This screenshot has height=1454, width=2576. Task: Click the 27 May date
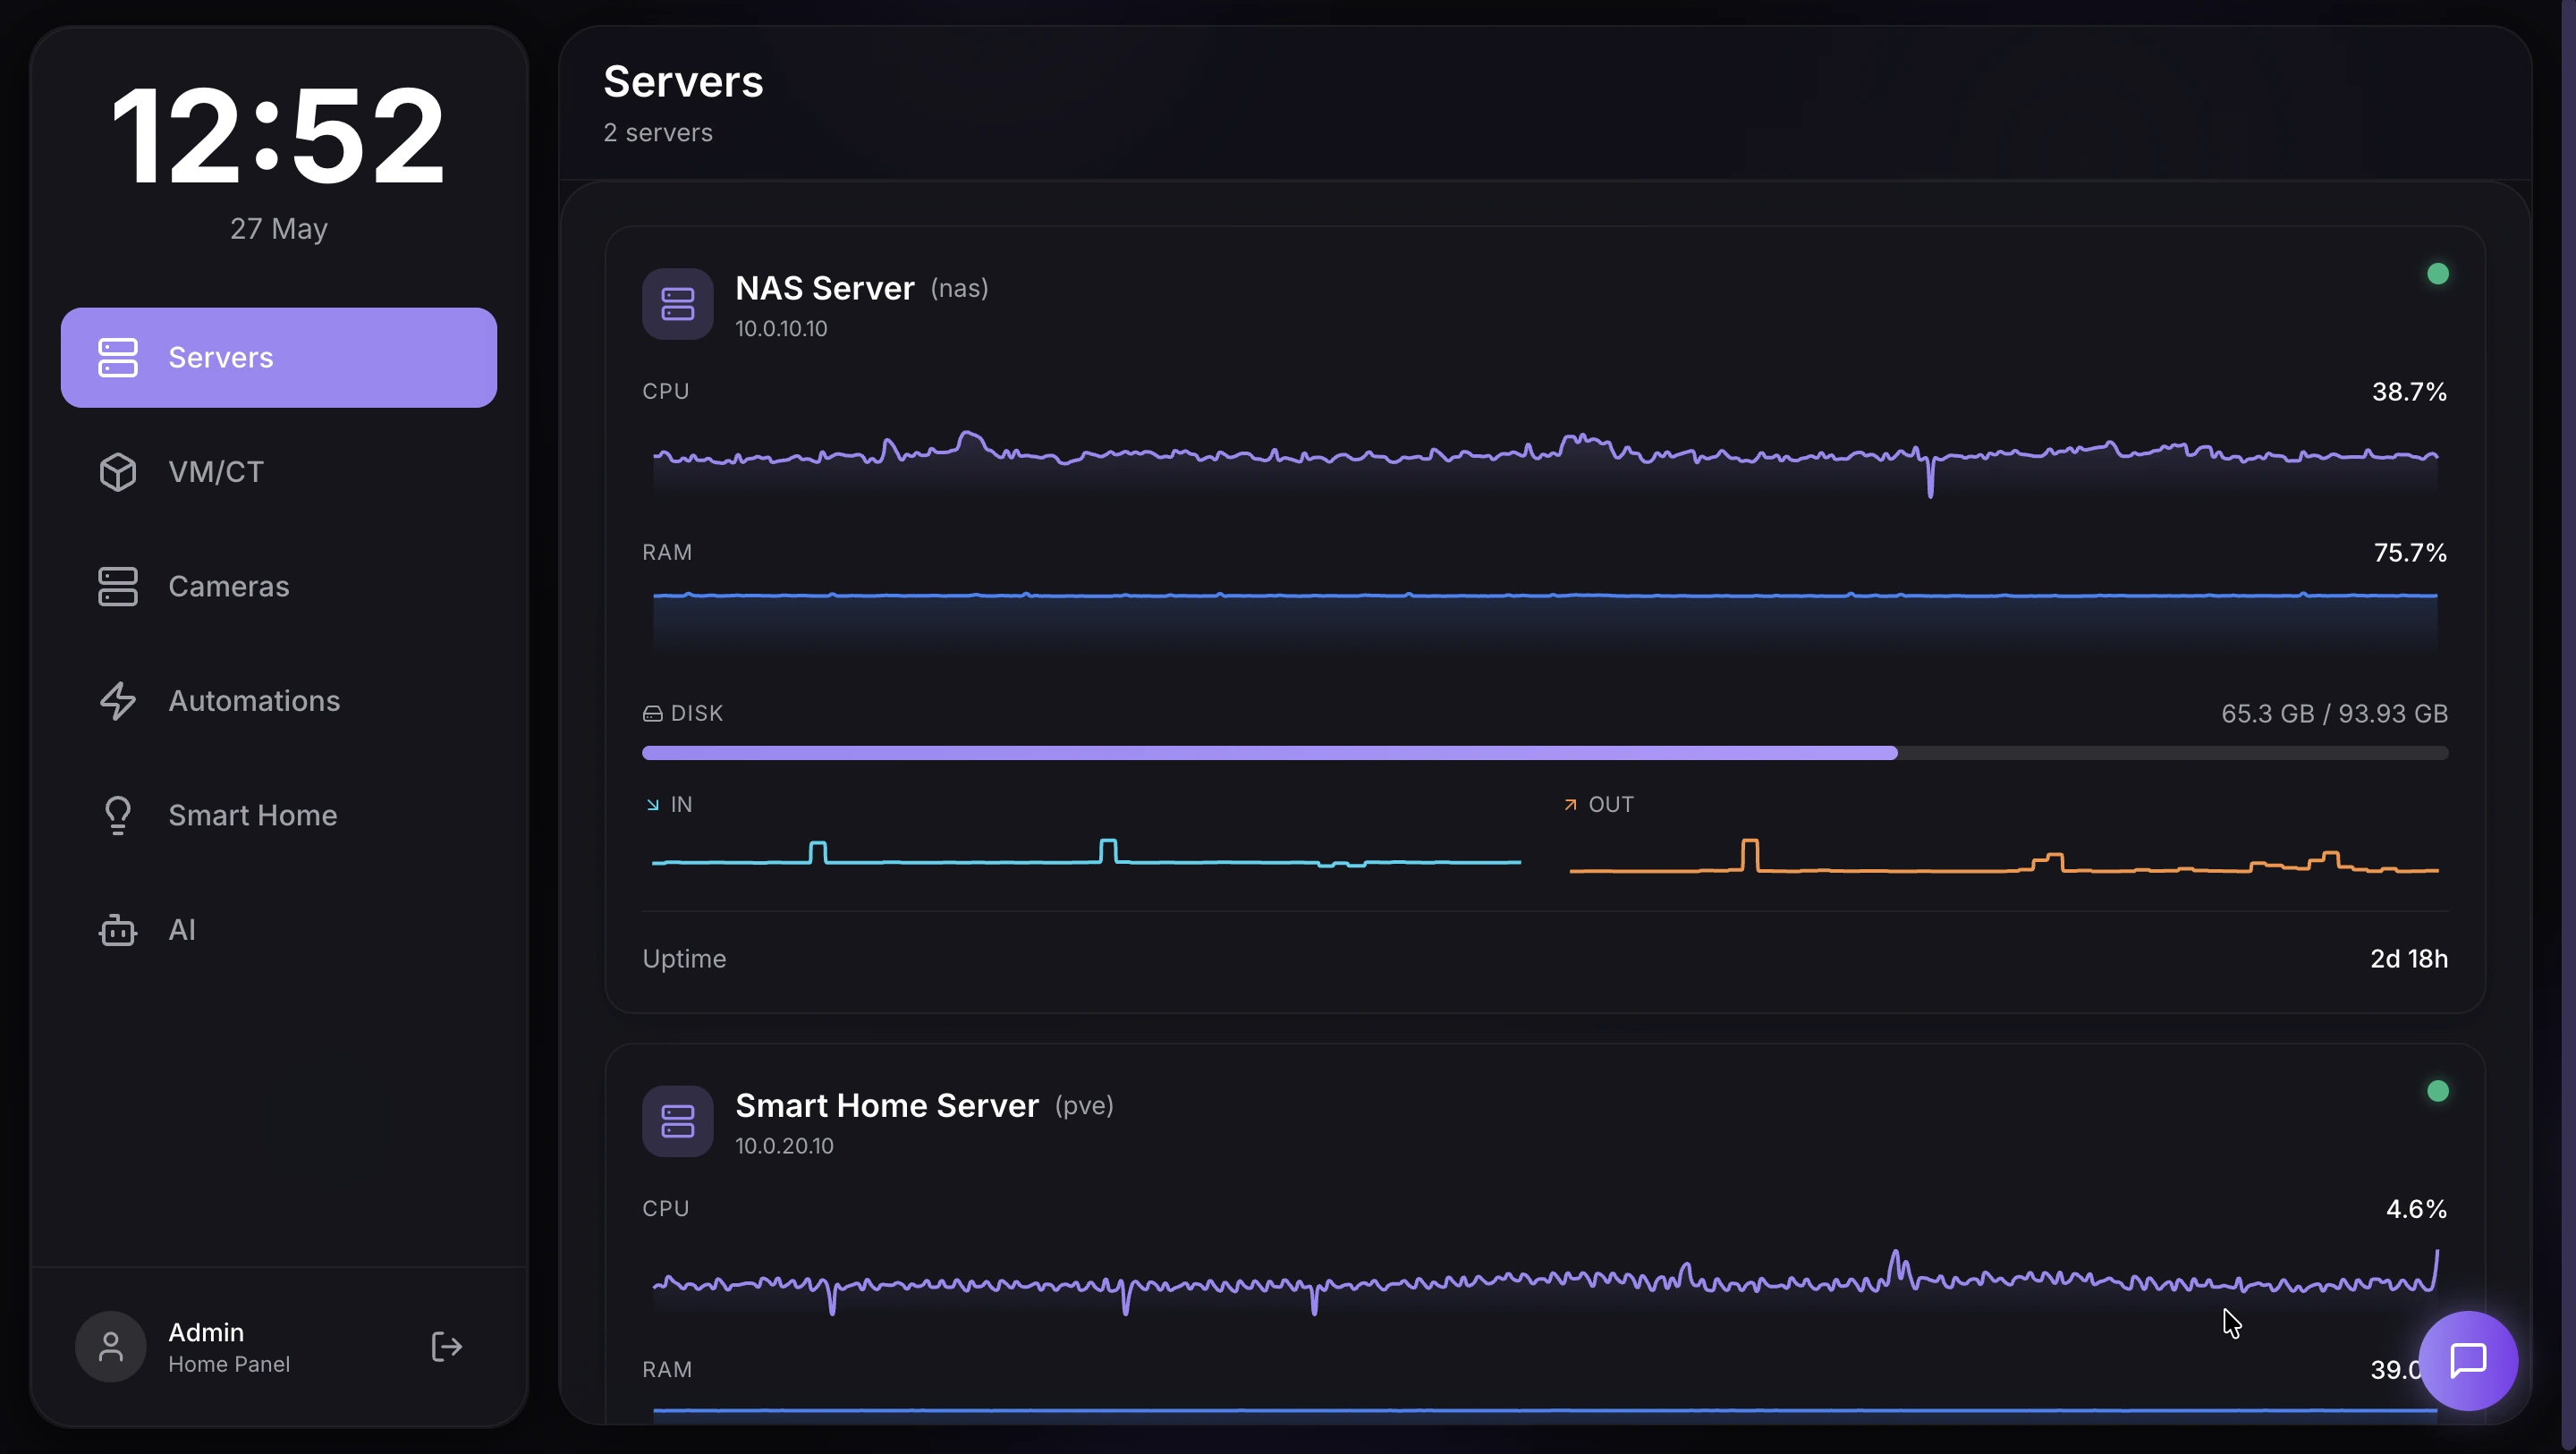pyautogui.click(x=279, y=229)
